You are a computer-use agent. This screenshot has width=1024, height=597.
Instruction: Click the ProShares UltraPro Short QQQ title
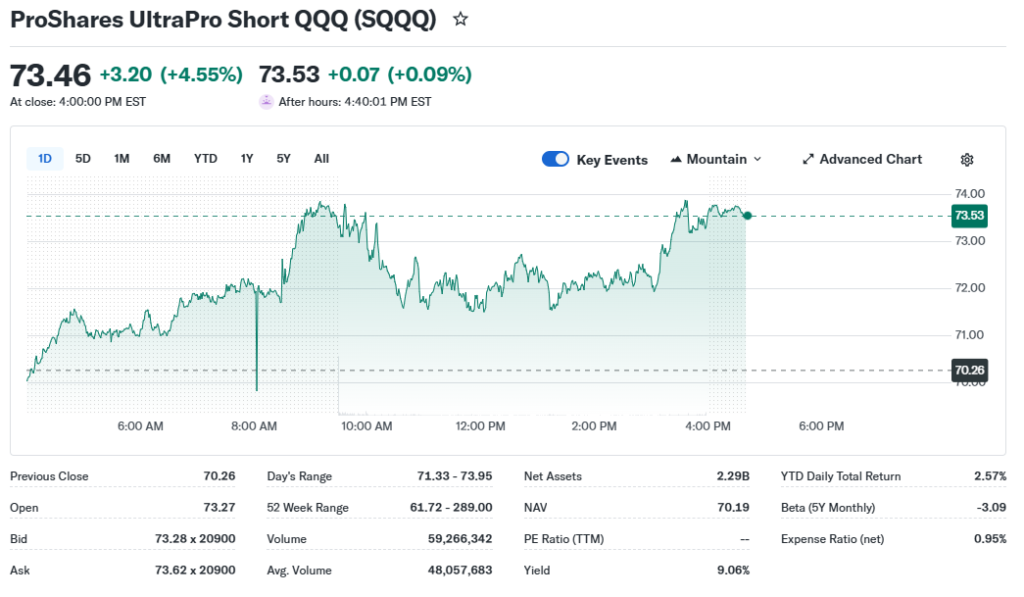click(223, 19)
